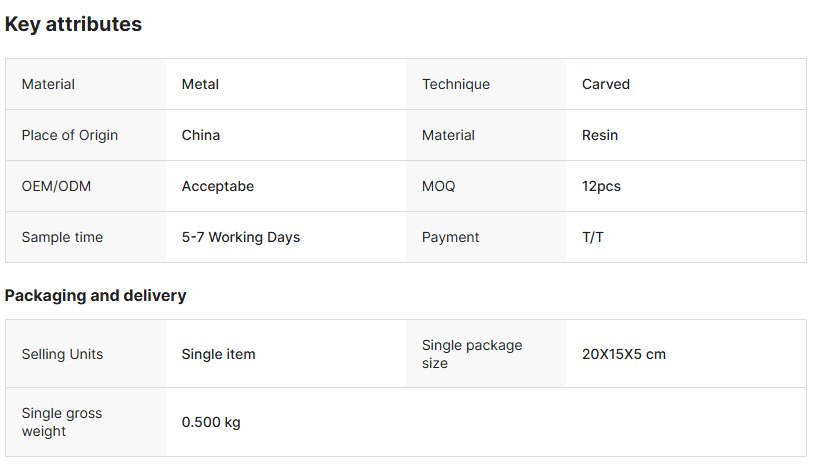
Task: Select the "Acceptabe" OEM/ODM value
Action: (x=218, y=186)
